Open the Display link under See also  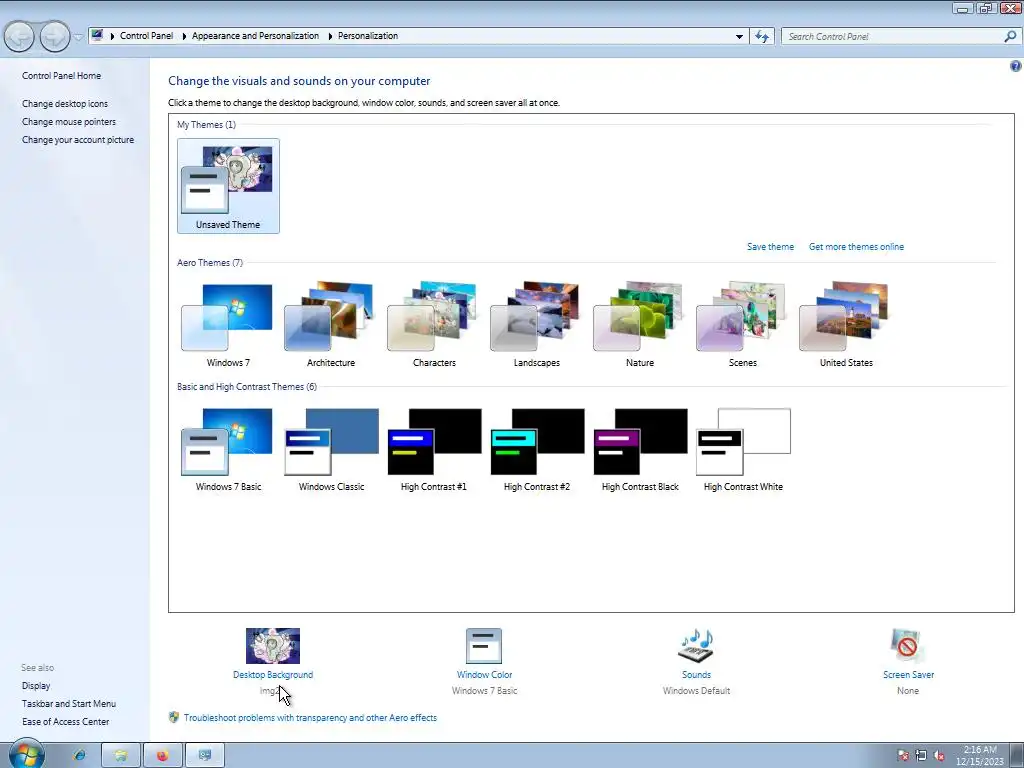click(36, 686)
